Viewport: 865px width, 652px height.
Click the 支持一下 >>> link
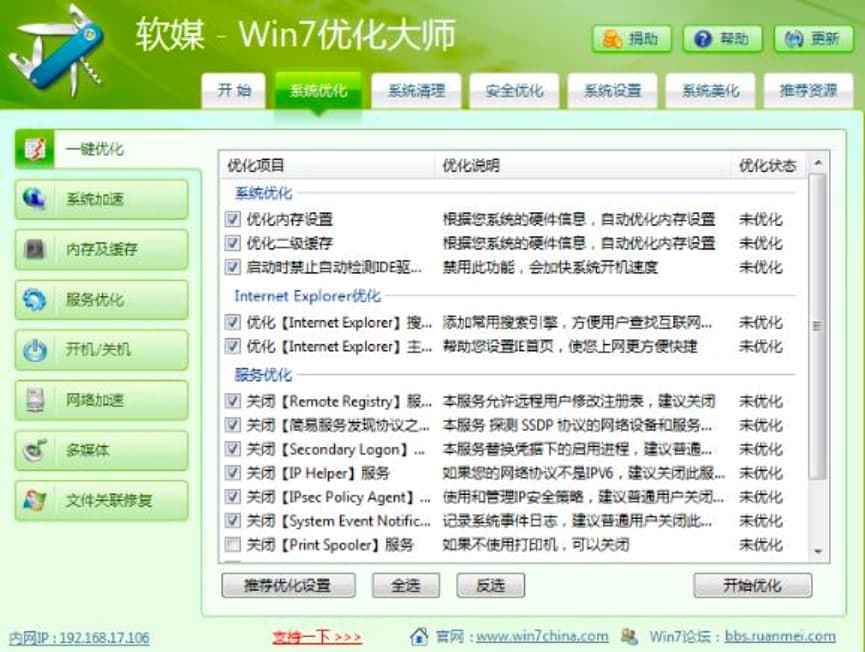(x=317, y=638)
